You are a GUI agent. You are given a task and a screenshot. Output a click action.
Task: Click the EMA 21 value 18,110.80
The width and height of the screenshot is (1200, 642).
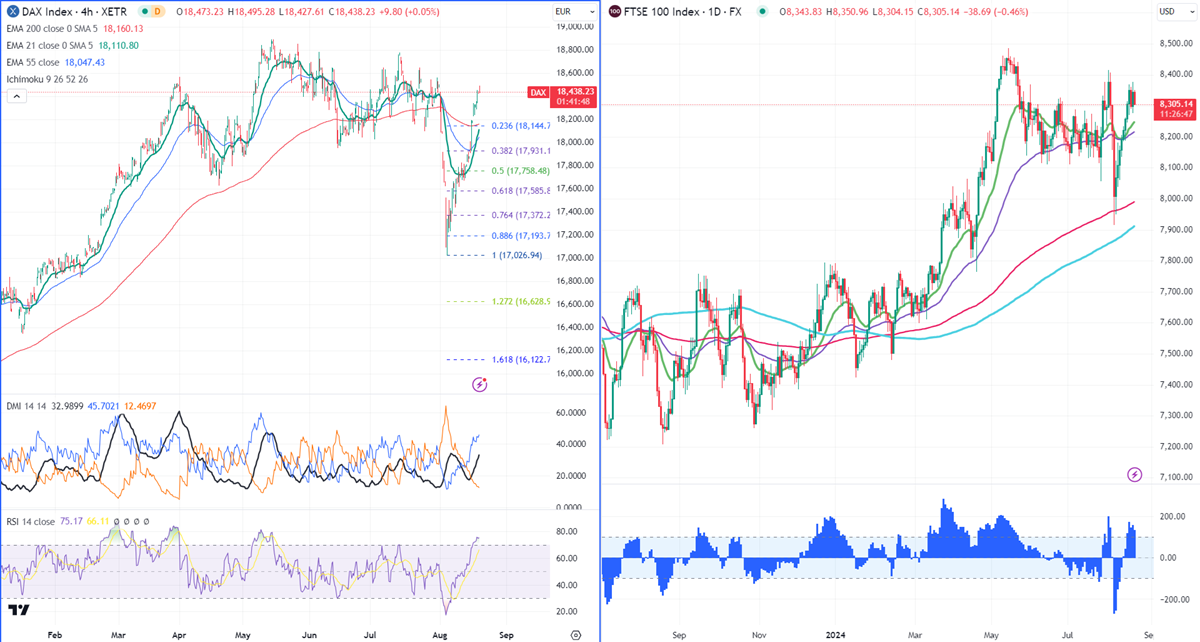pyautogui.click(x=119, y=45)
